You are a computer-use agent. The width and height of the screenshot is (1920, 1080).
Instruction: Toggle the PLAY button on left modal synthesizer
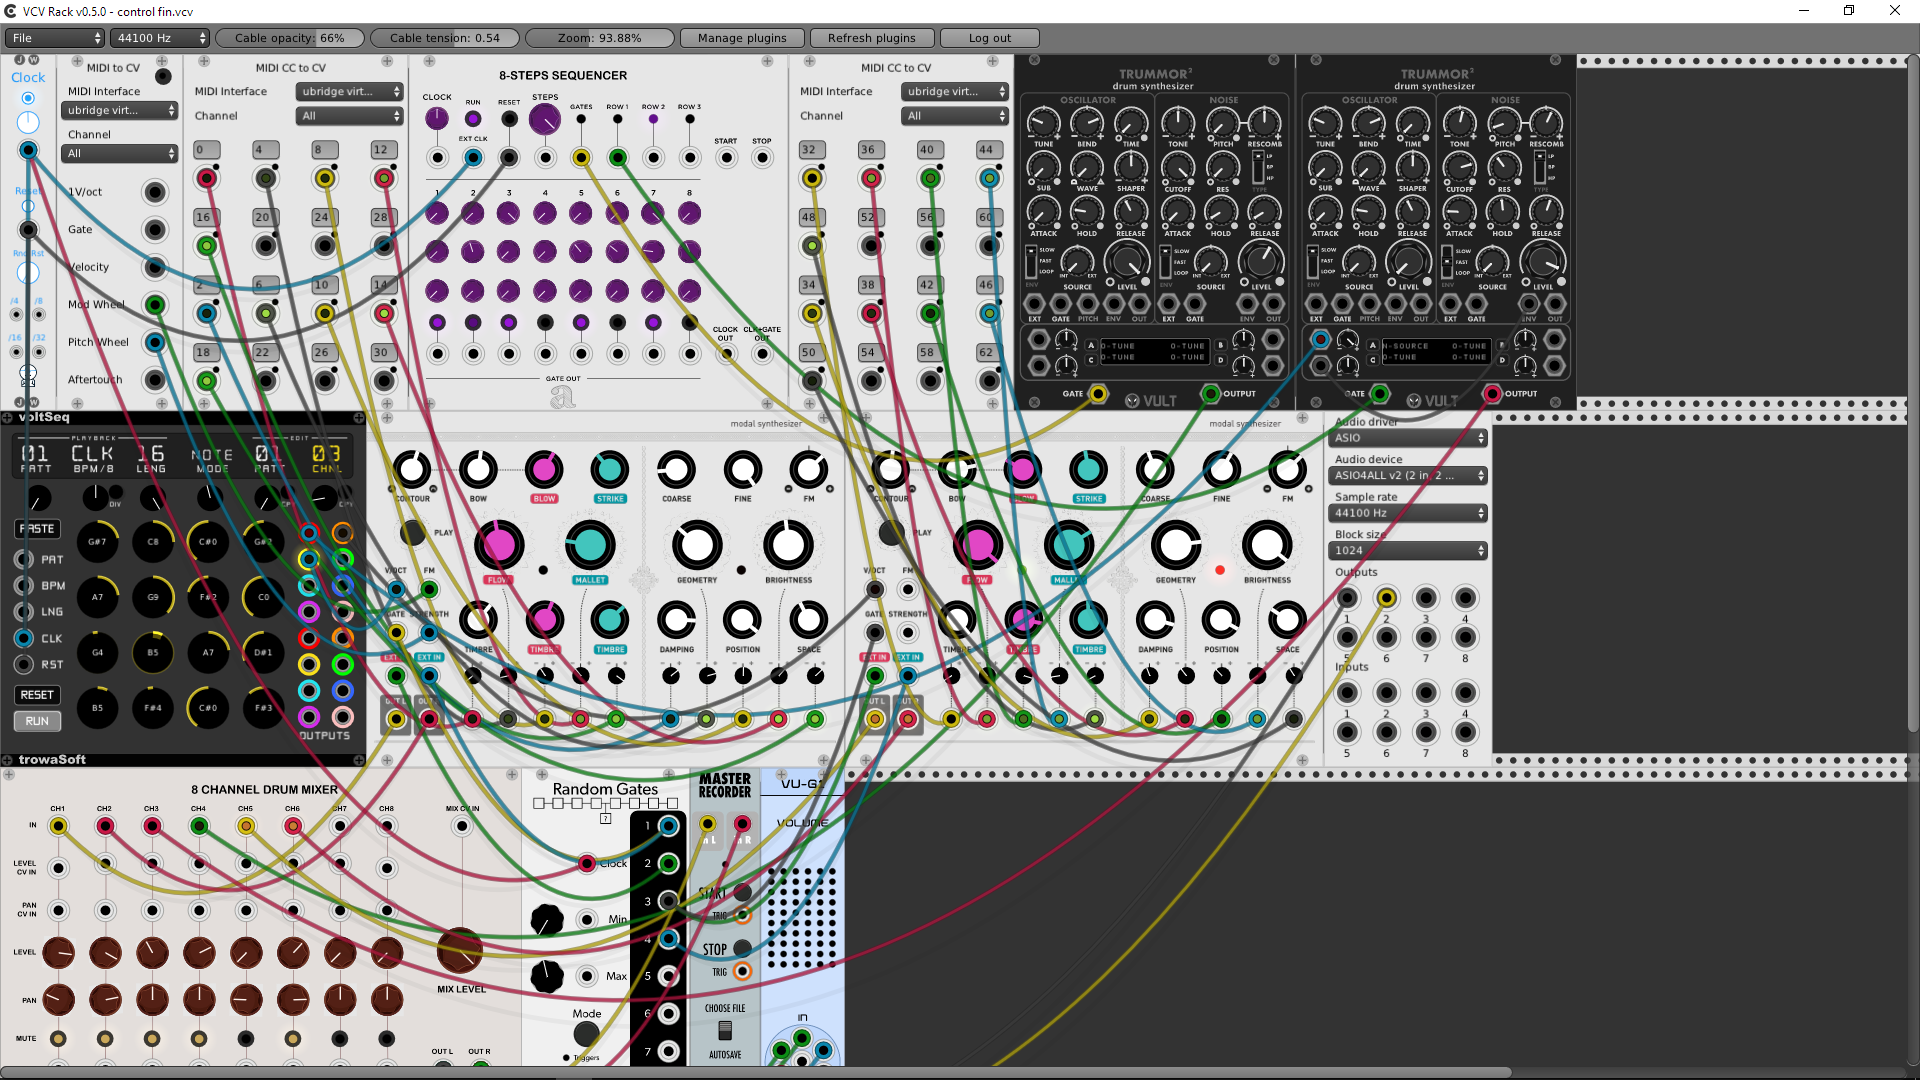point(412,532)
